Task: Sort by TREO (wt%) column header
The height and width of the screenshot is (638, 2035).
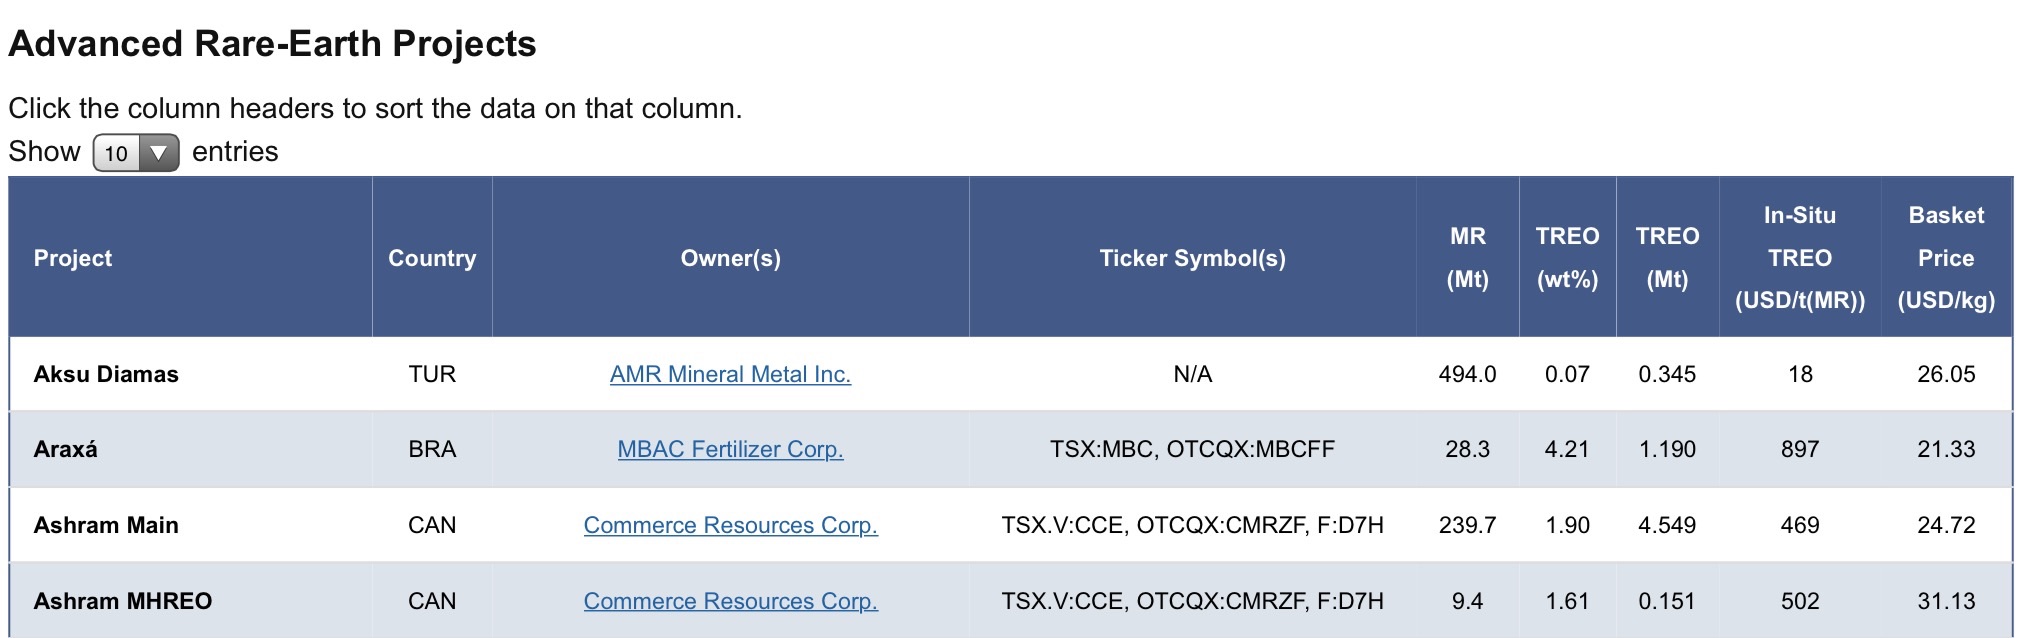Action: coord(1568,257)
